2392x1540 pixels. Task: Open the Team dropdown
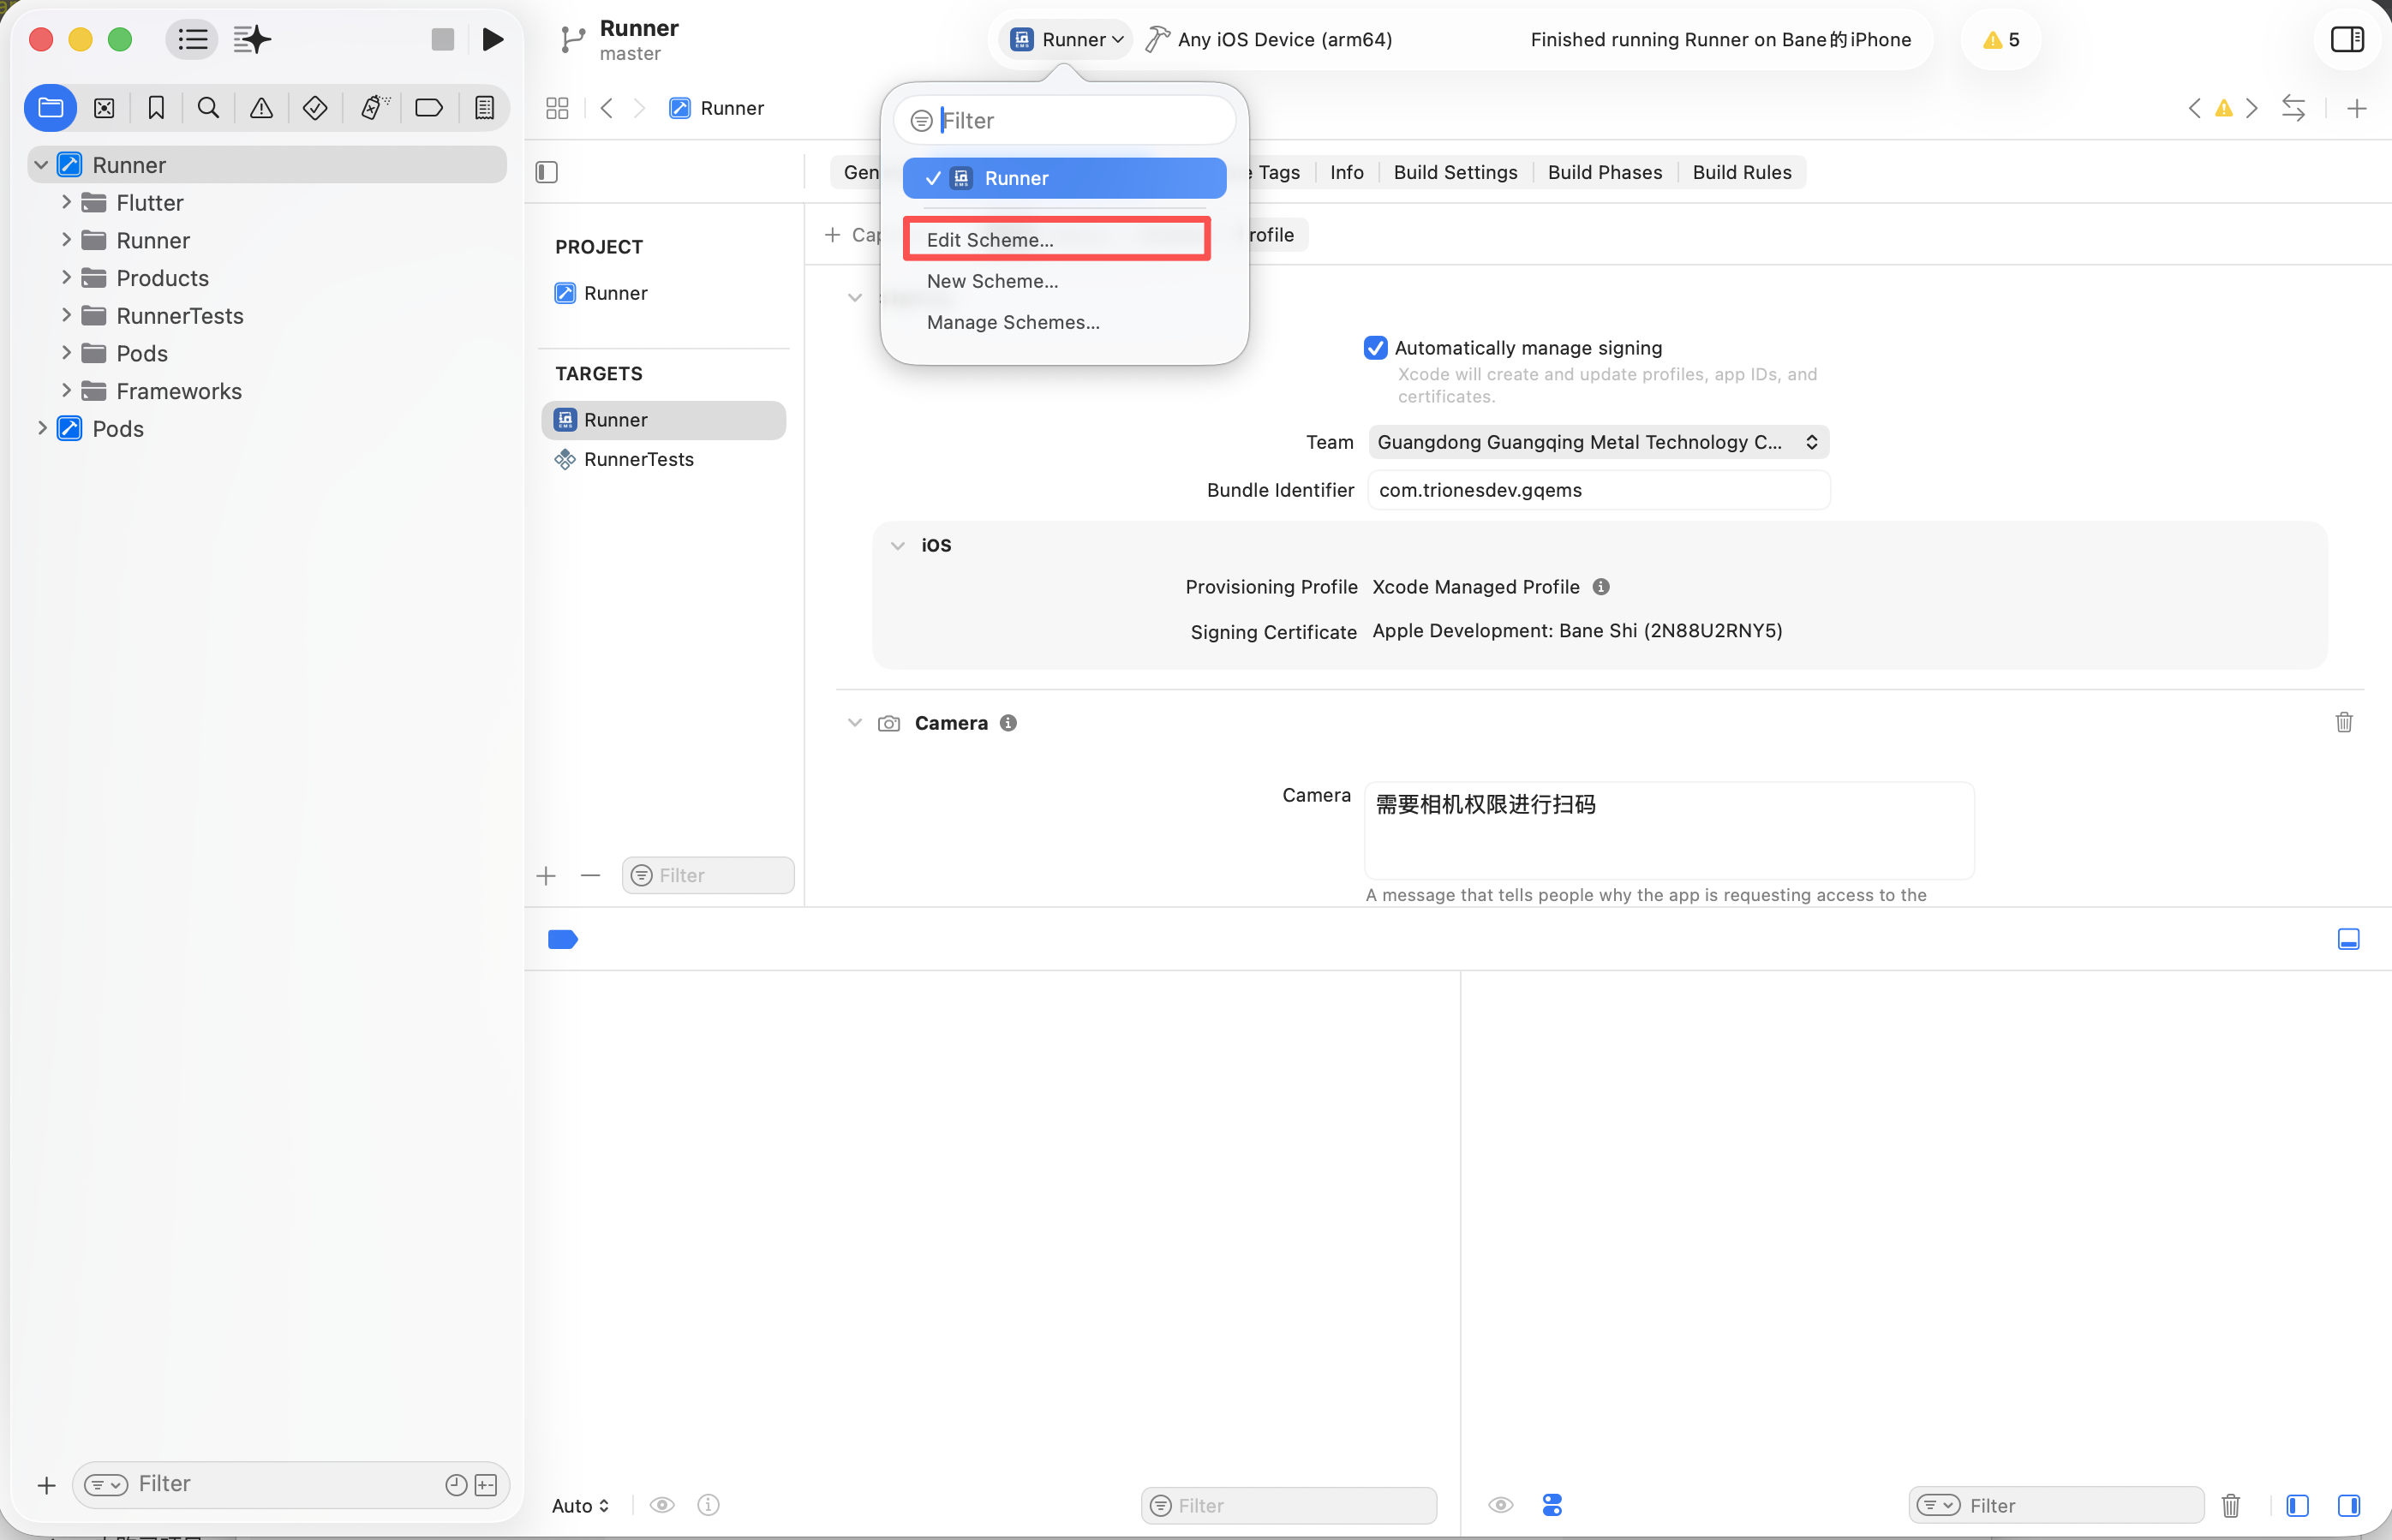click(1598, 442)
